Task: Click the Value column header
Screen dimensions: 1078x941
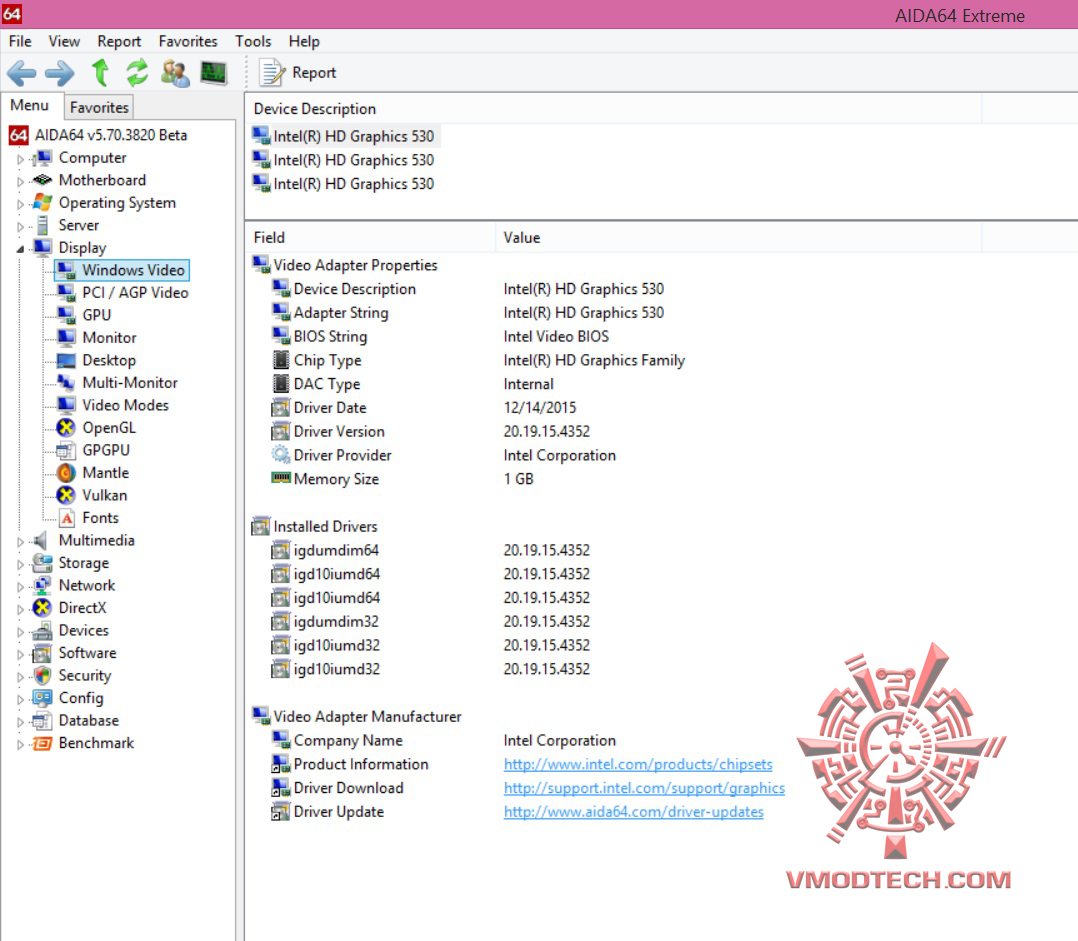Action: point(738,238)
